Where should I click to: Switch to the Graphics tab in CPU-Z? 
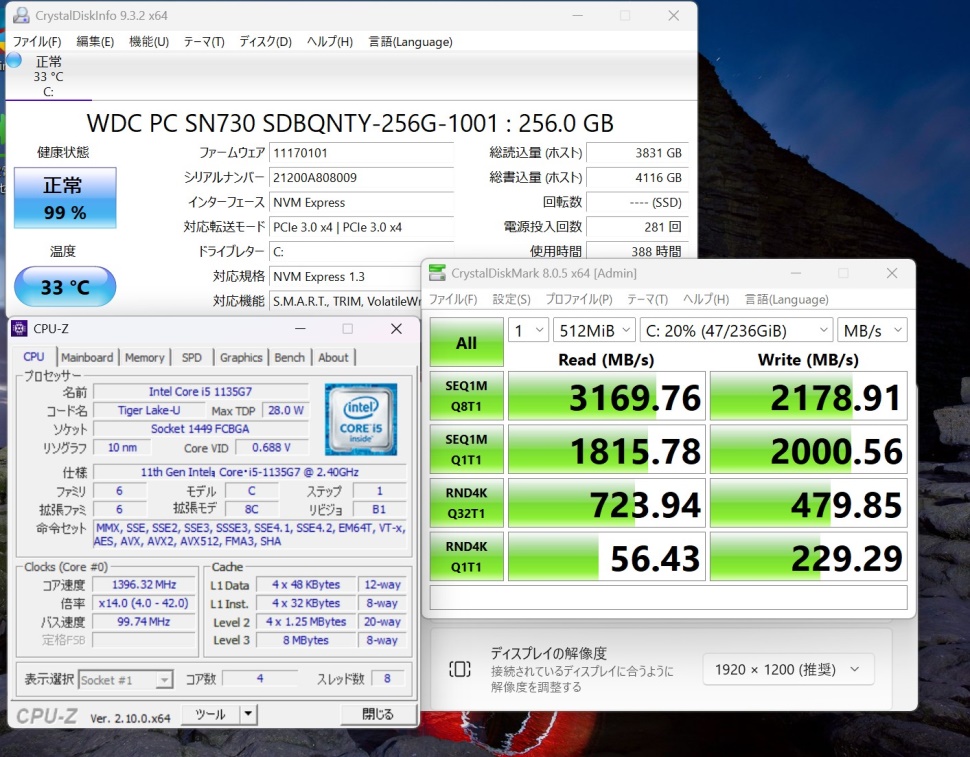[x=241, y=357]
